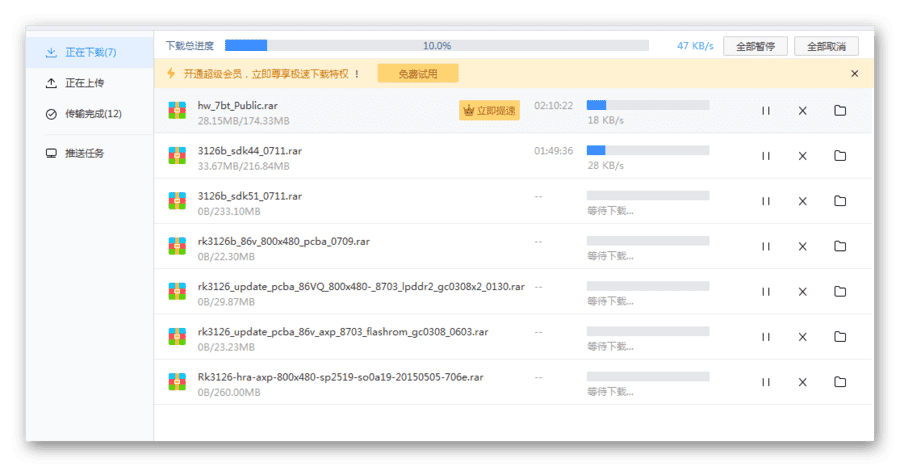The height and width of the screenshot is (467, 900).
Task: Select file name 3126b_sdk44_0711.rar
Action: (250, 151)
